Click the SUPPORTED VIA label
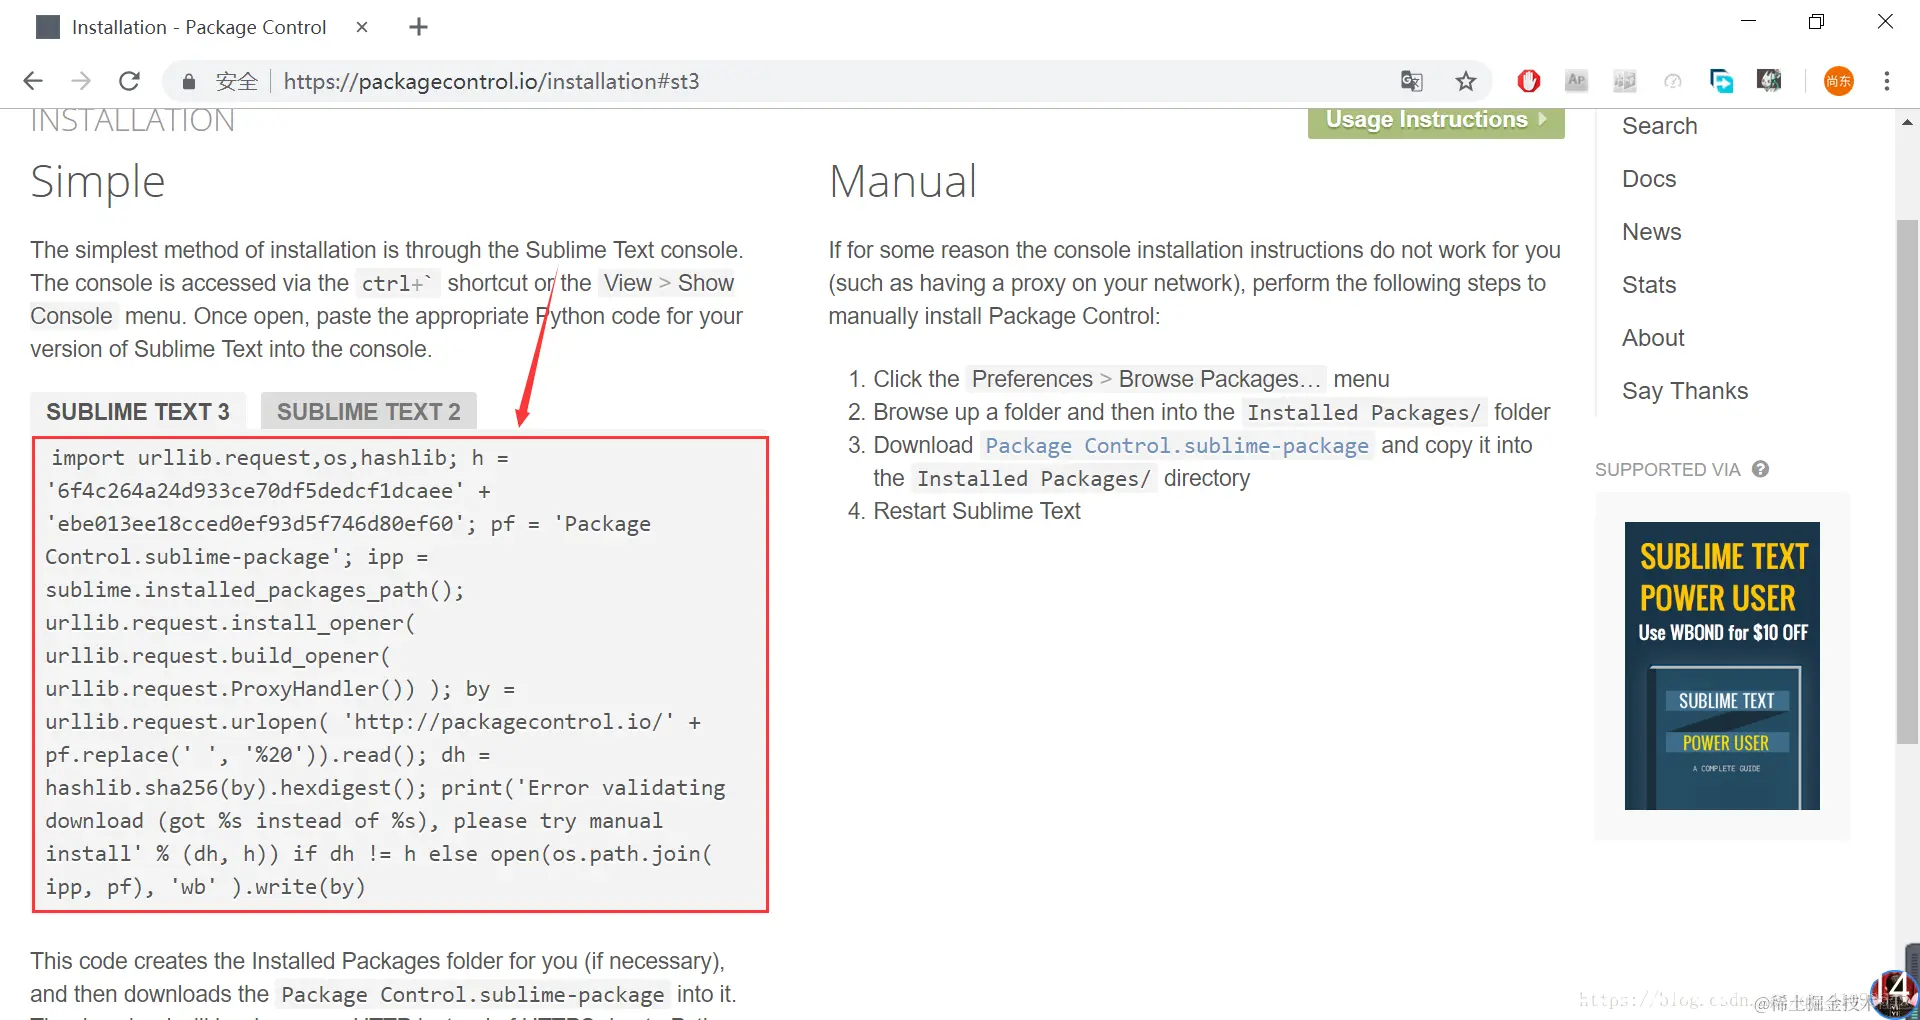1920x1020 pixels. click(x=1667, y=470)
